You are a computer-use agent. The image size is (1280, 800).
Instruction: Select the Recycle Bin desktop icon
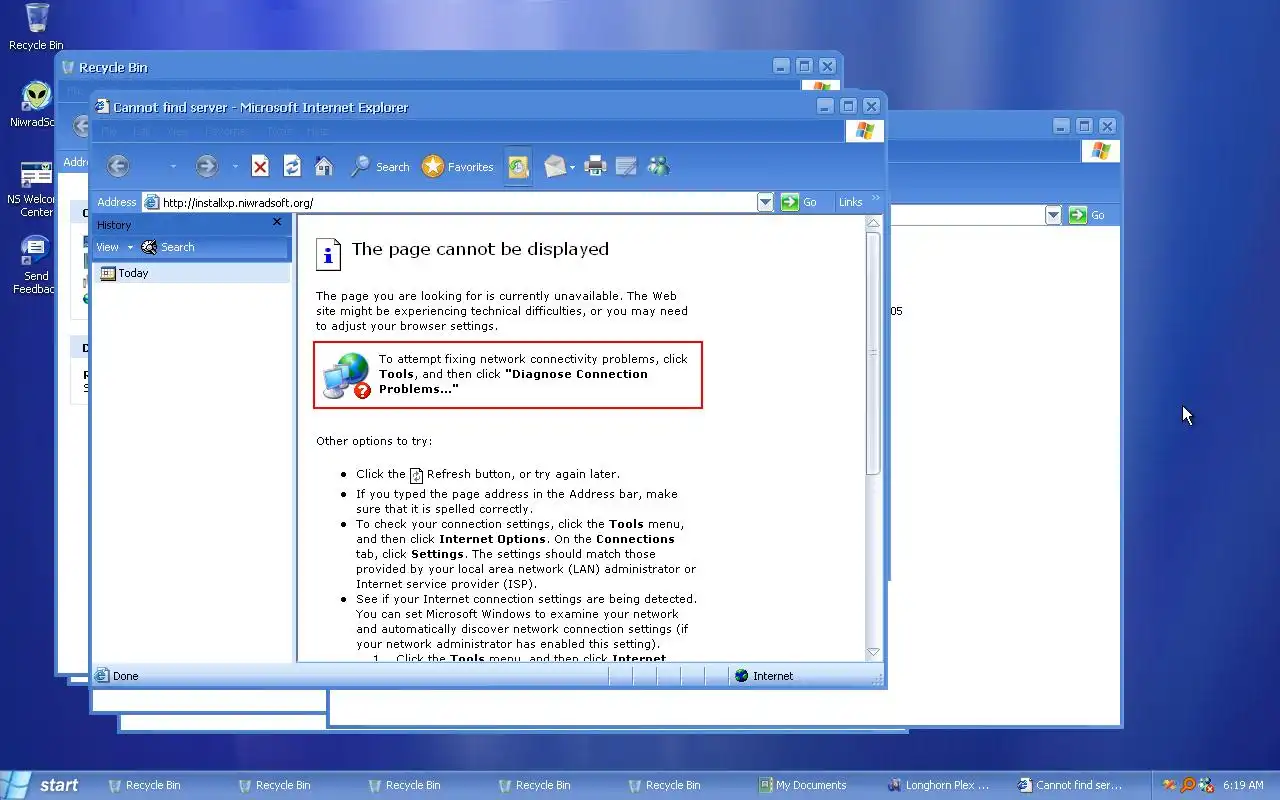pos(36,27)
